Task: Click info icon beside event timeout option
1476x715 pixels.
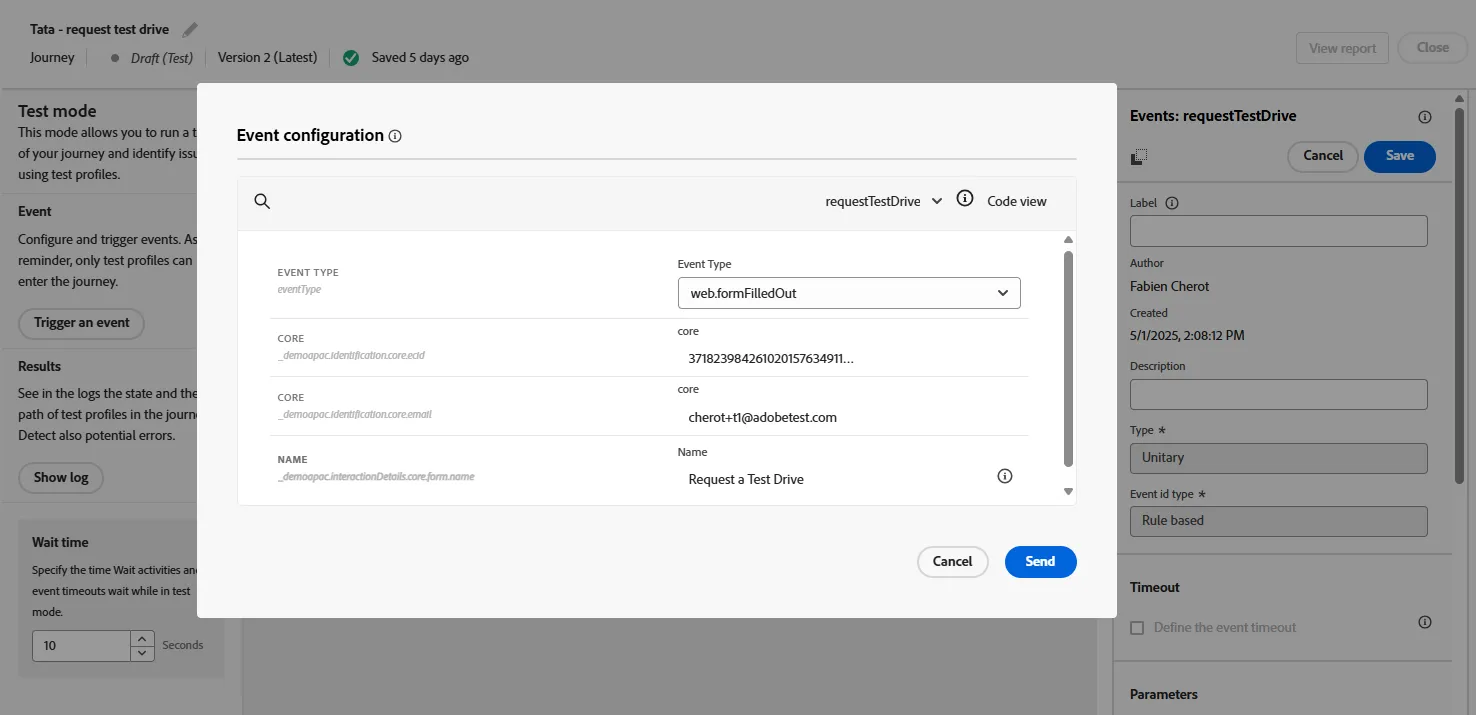Action: coord(1425,622)
